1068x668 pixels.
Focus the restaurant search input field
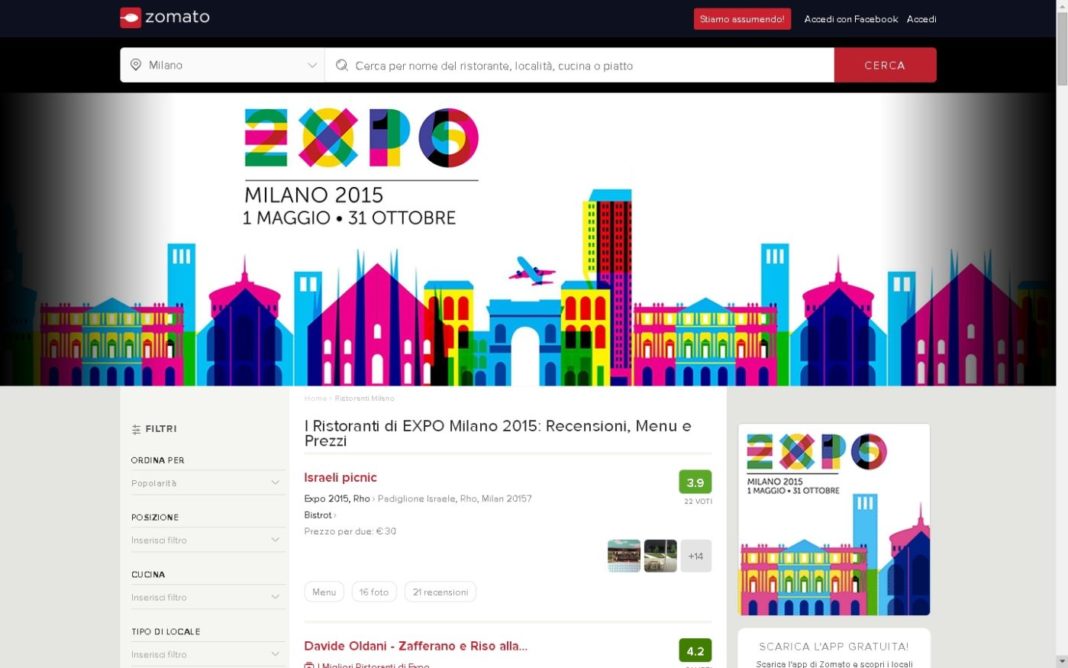(580, 65)
